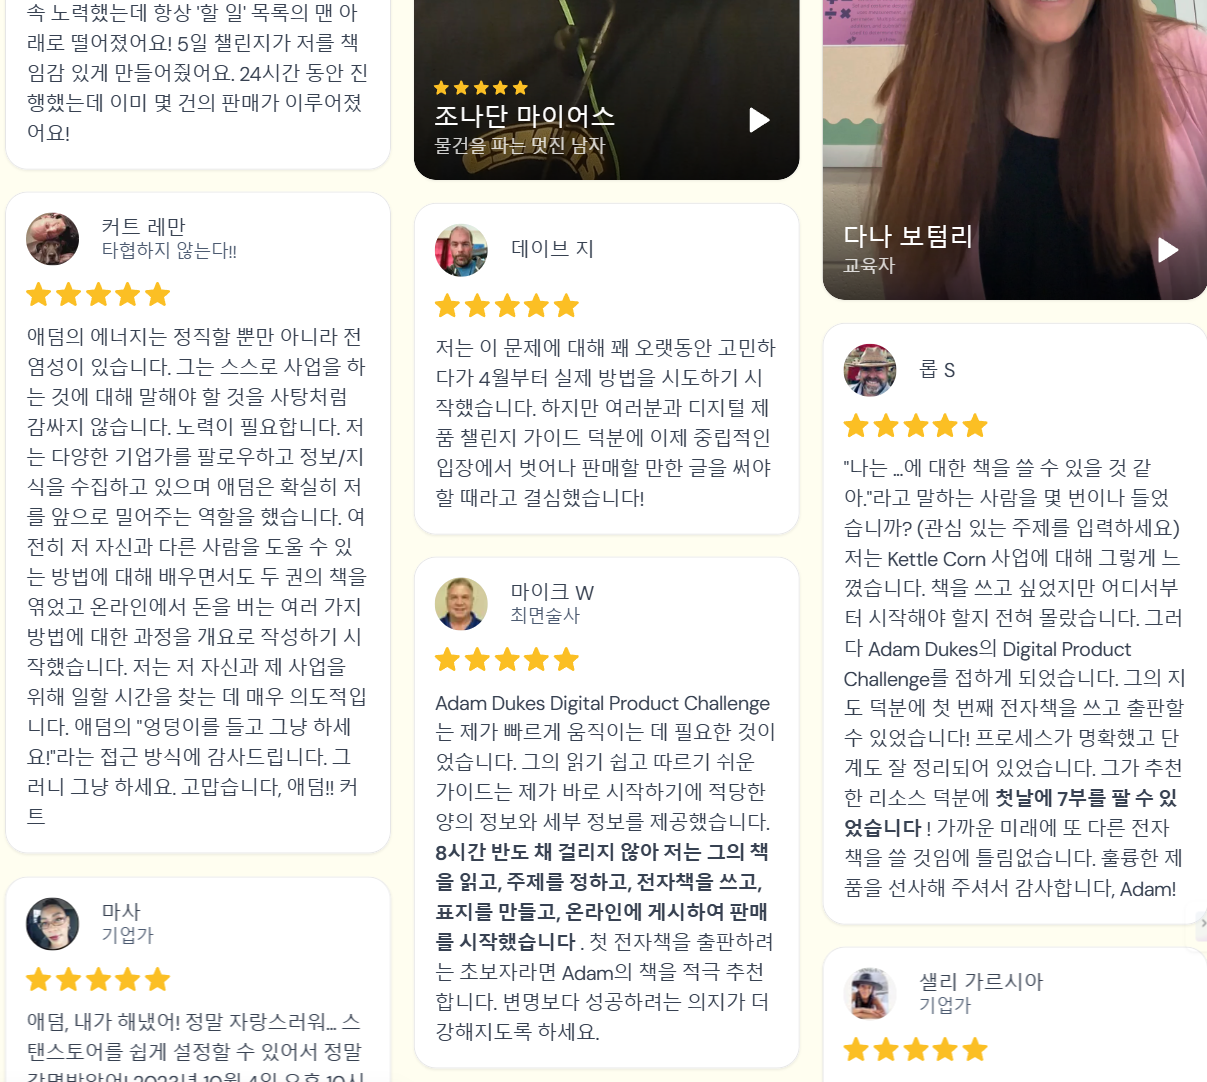Open the 다나 보텀리 video thumbnail
This screenshot has height=1082, width=1207.
(1015, 150)
